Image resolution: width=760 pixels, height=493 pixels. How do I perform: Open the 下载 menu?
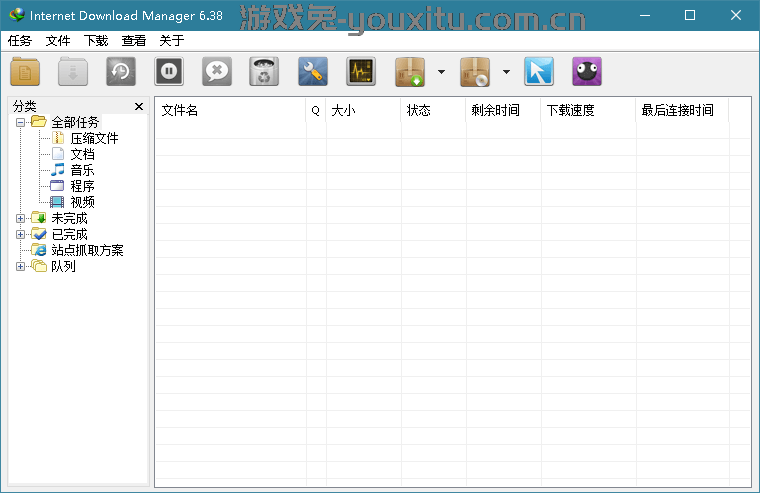coord(96,41)
